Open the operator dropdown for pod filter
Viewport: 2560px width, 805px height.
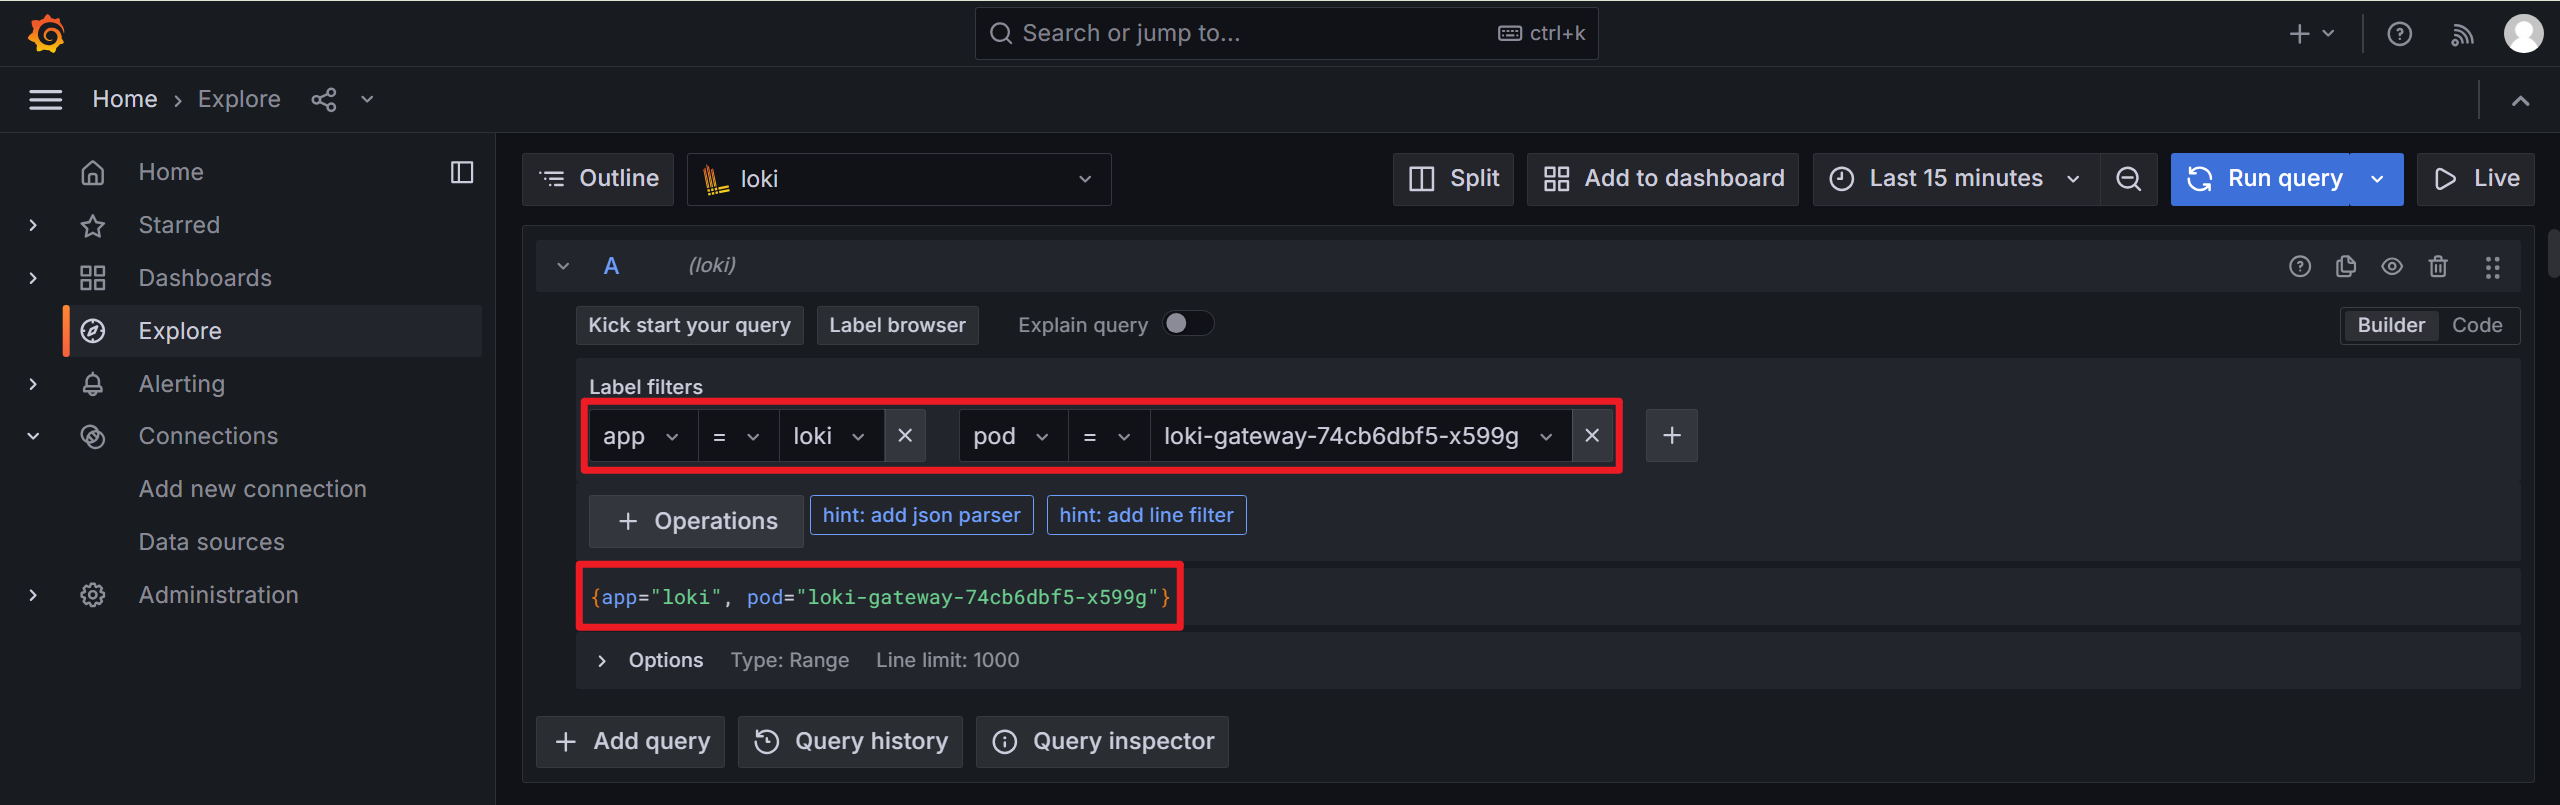coord(1109,436)
